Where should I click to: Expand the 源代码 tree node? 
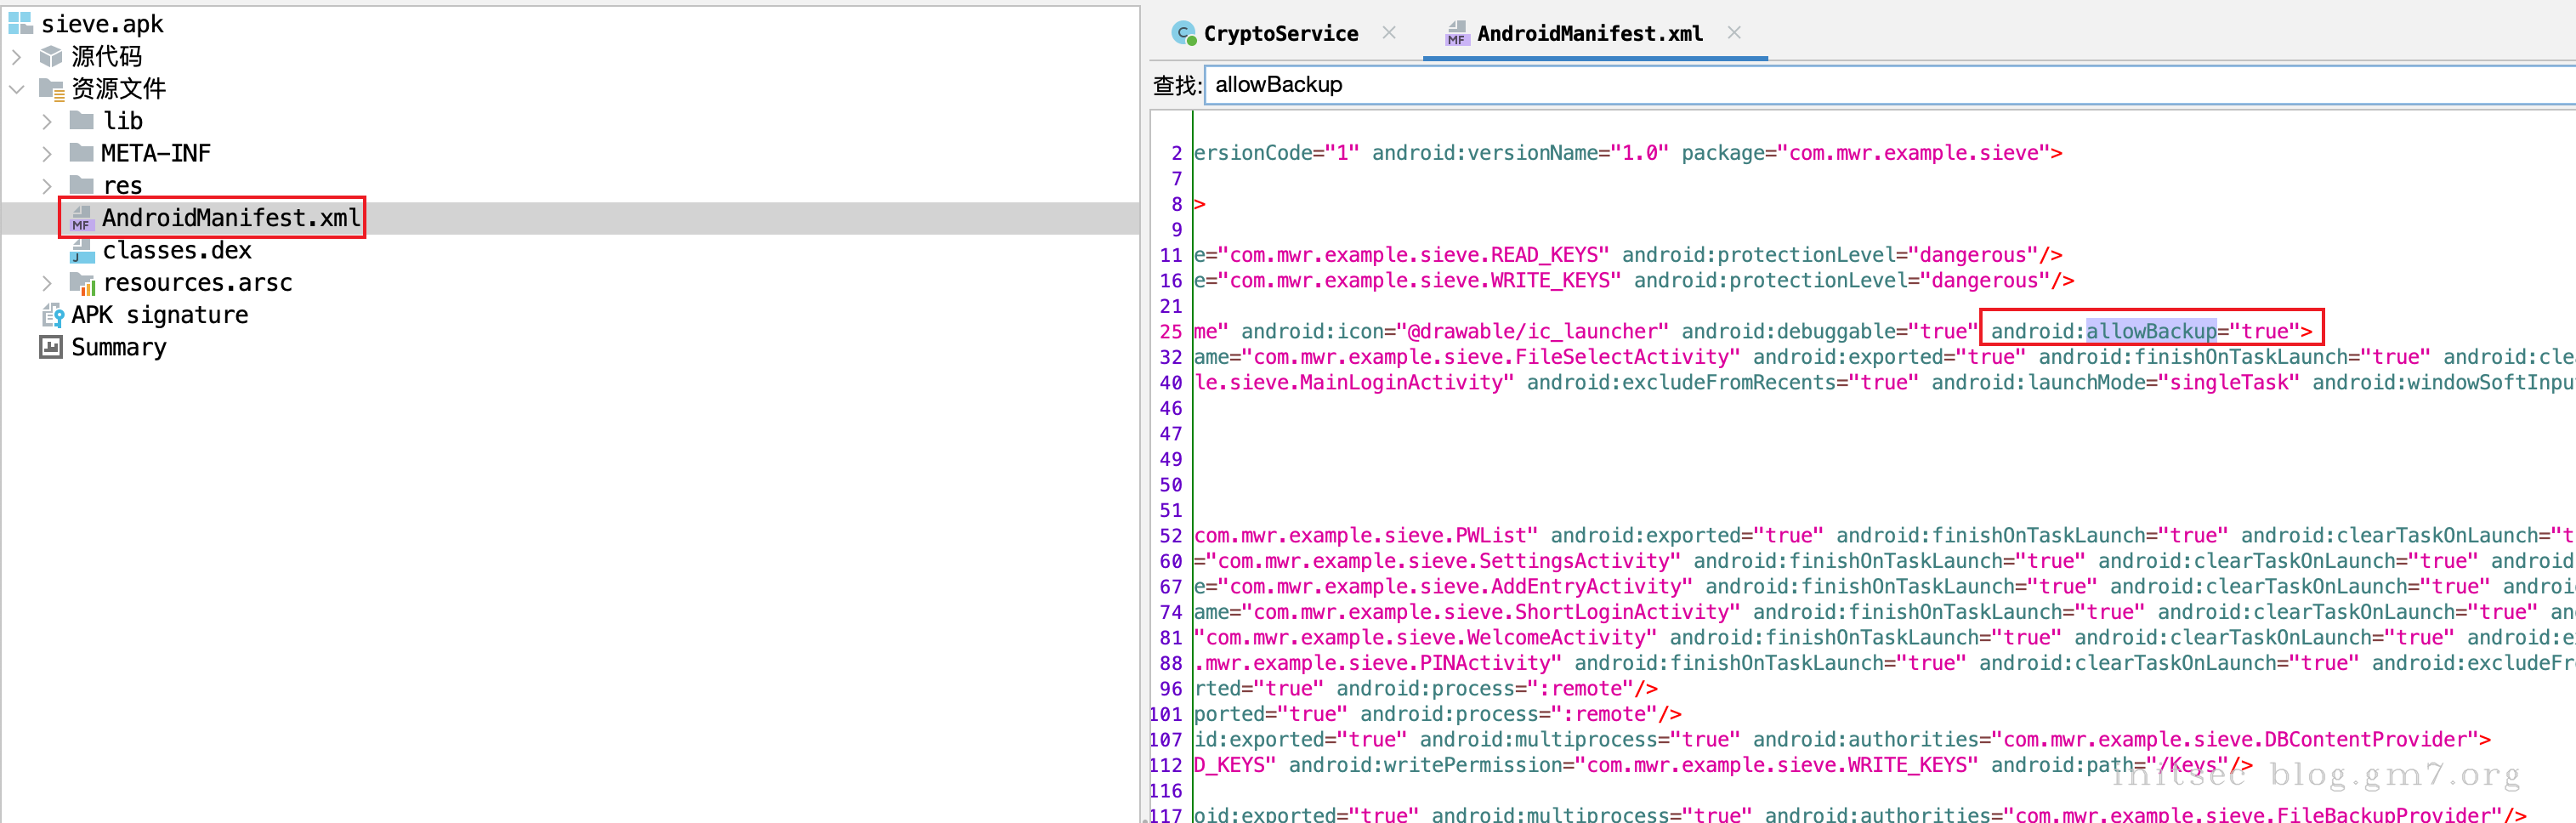click(17, 56)
